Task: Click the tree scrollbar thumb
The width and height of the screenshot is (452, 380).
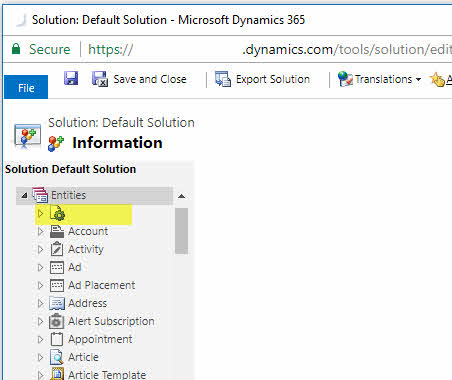Action: [181, 231]
